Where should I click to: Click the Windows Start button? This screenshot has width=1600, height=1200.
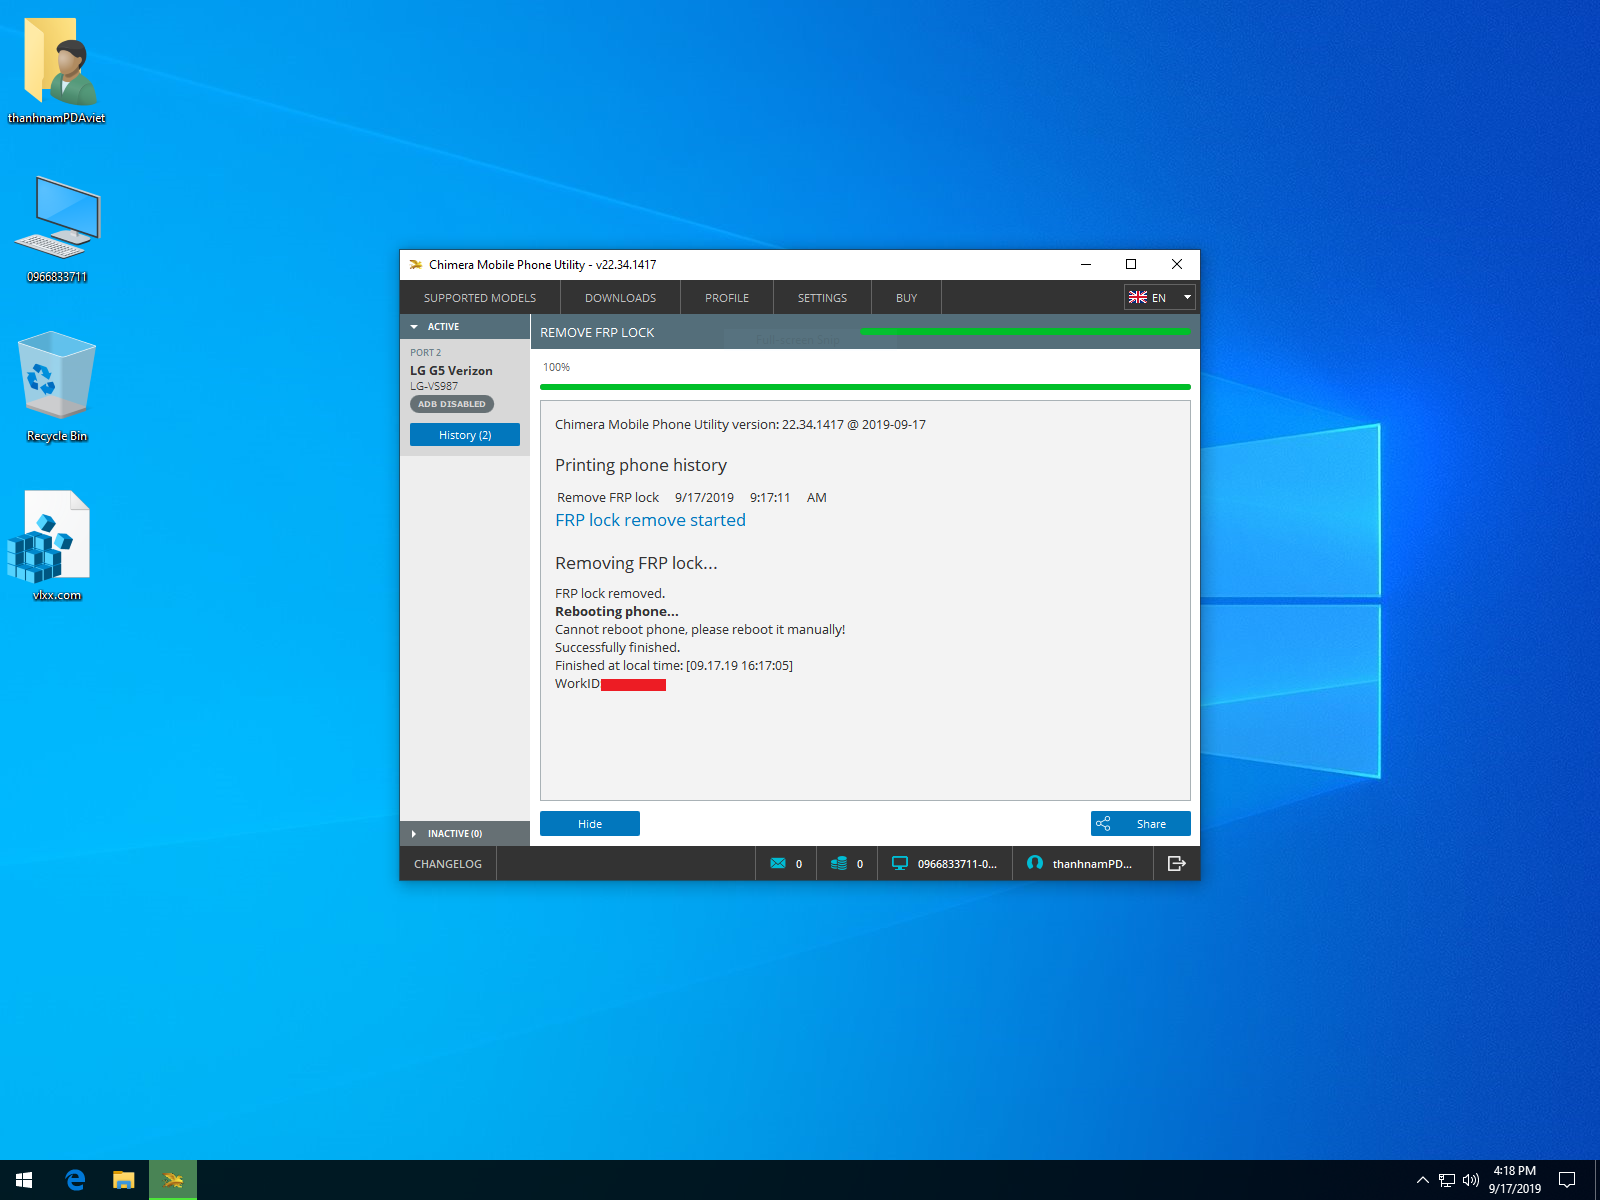pos(24,1180)
